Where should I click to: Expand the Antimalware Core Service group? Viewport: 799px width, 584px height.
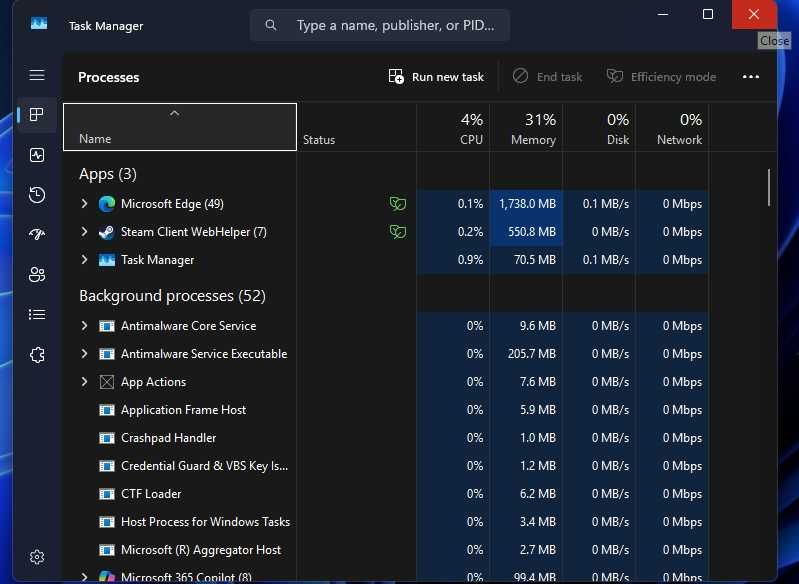84,326
